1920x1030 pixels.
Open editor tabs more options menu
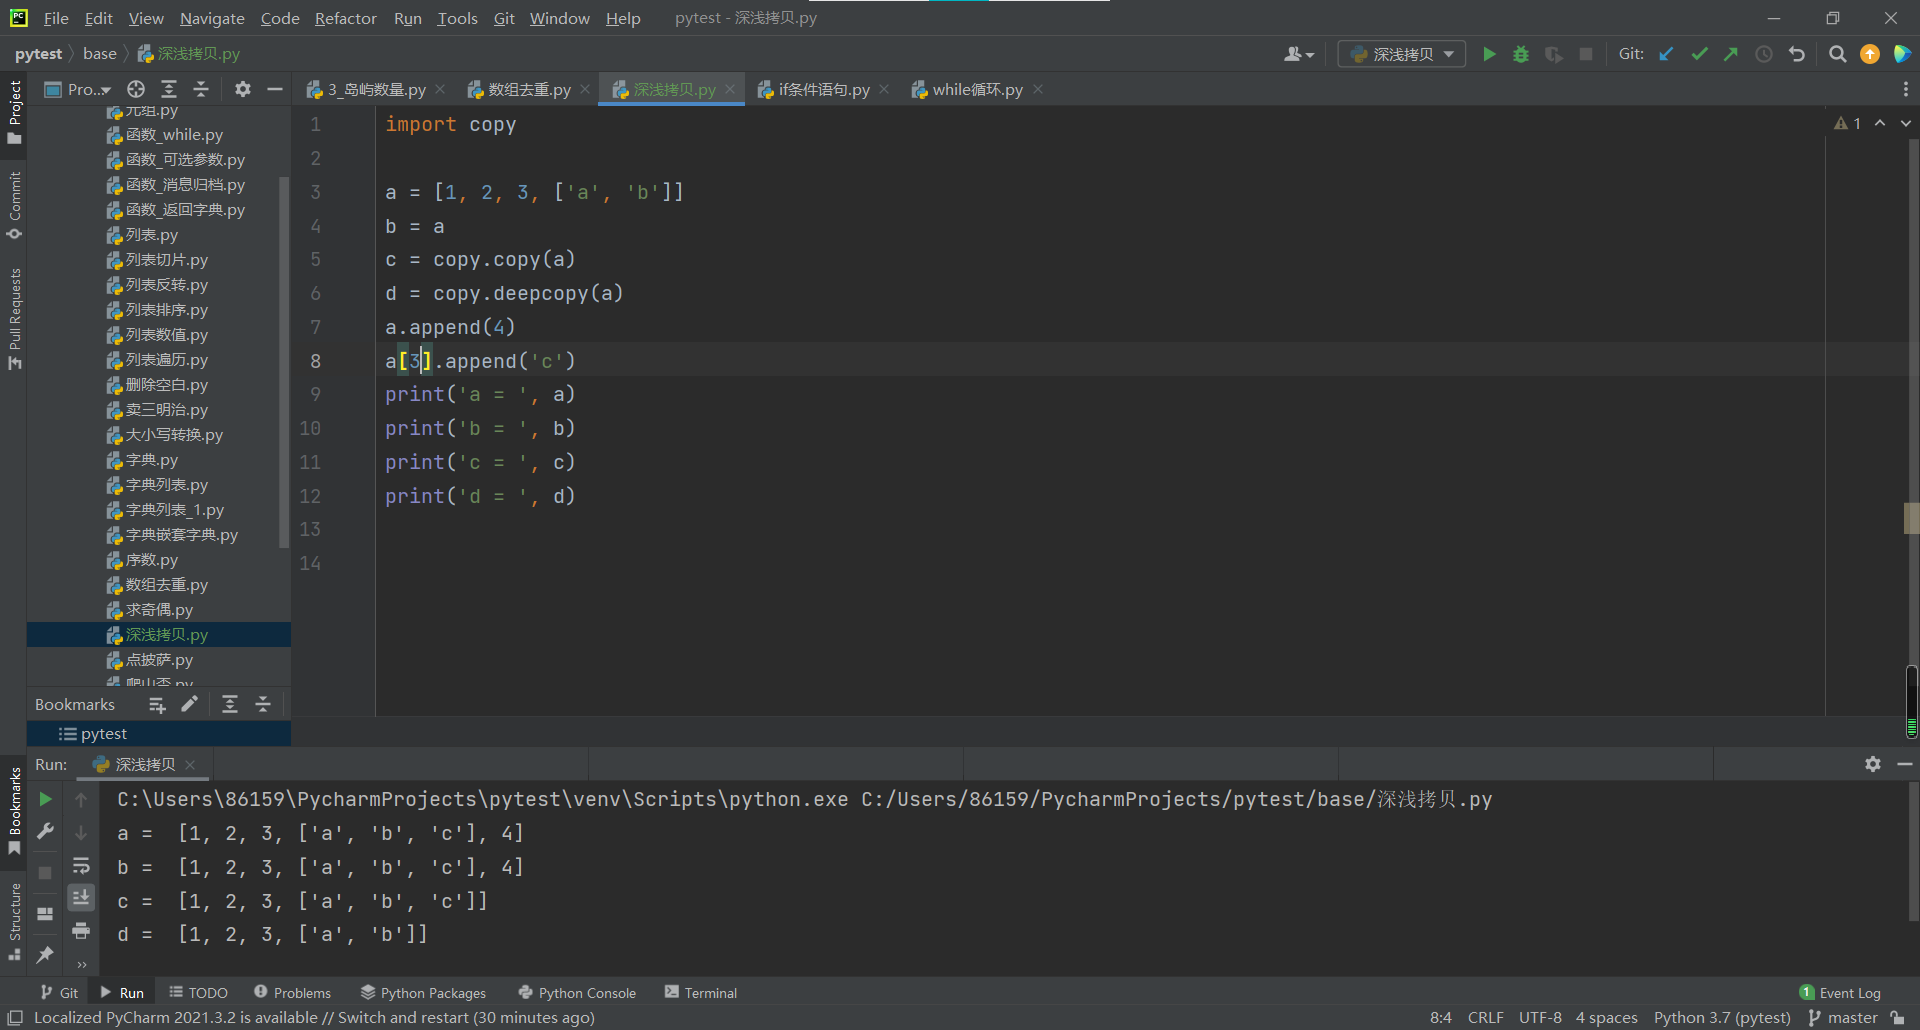pyautogui.click(x=1905, y=89)
